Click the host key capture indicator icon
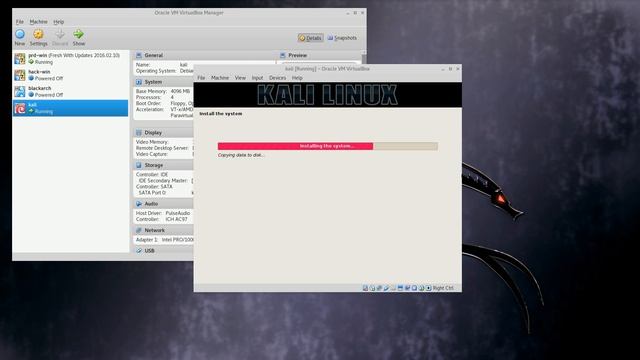Screen dimensions: 640x360 429,288
